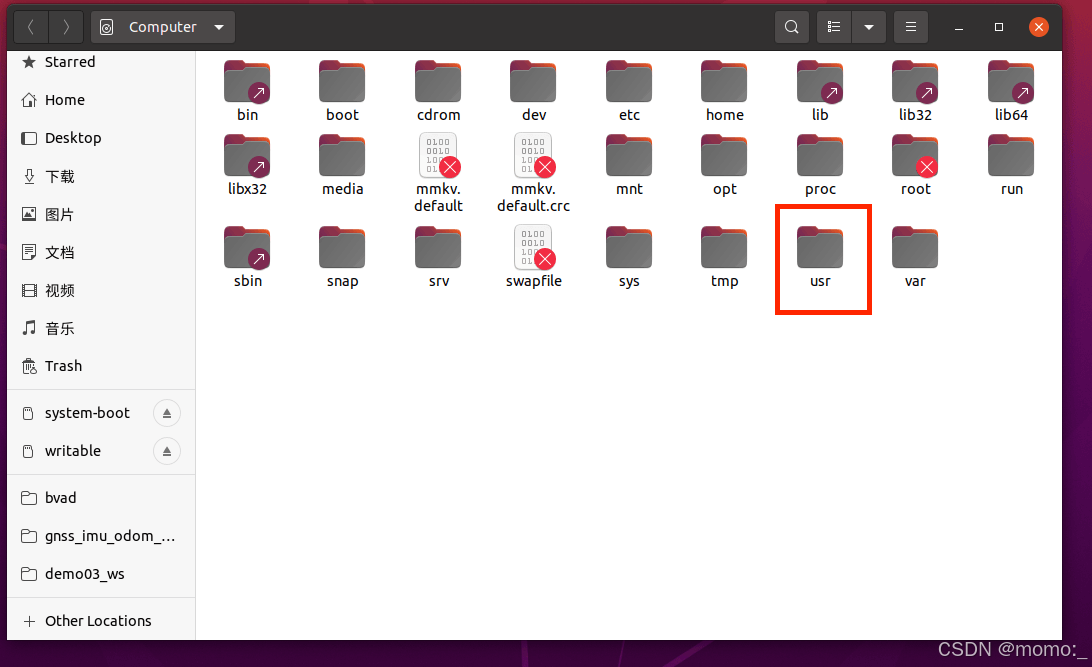Eject the system-boot volume
The image size is (1092, 667).
coord(166,412)
